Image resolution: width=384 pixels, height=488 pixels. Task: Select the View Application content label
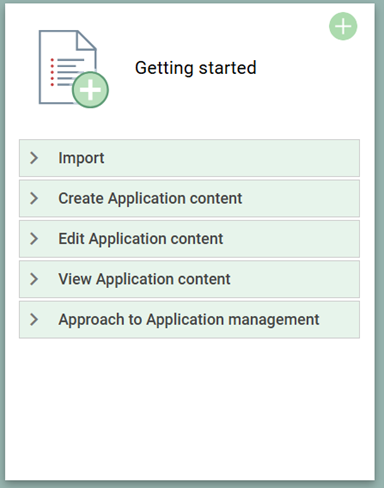(144, 279)
